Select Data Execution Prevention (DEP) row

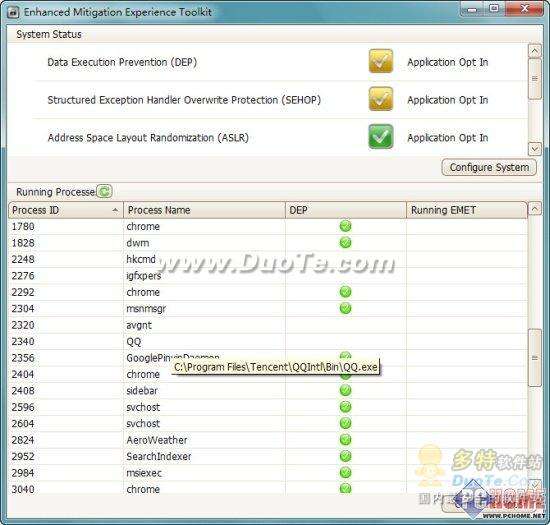[268, 62]
